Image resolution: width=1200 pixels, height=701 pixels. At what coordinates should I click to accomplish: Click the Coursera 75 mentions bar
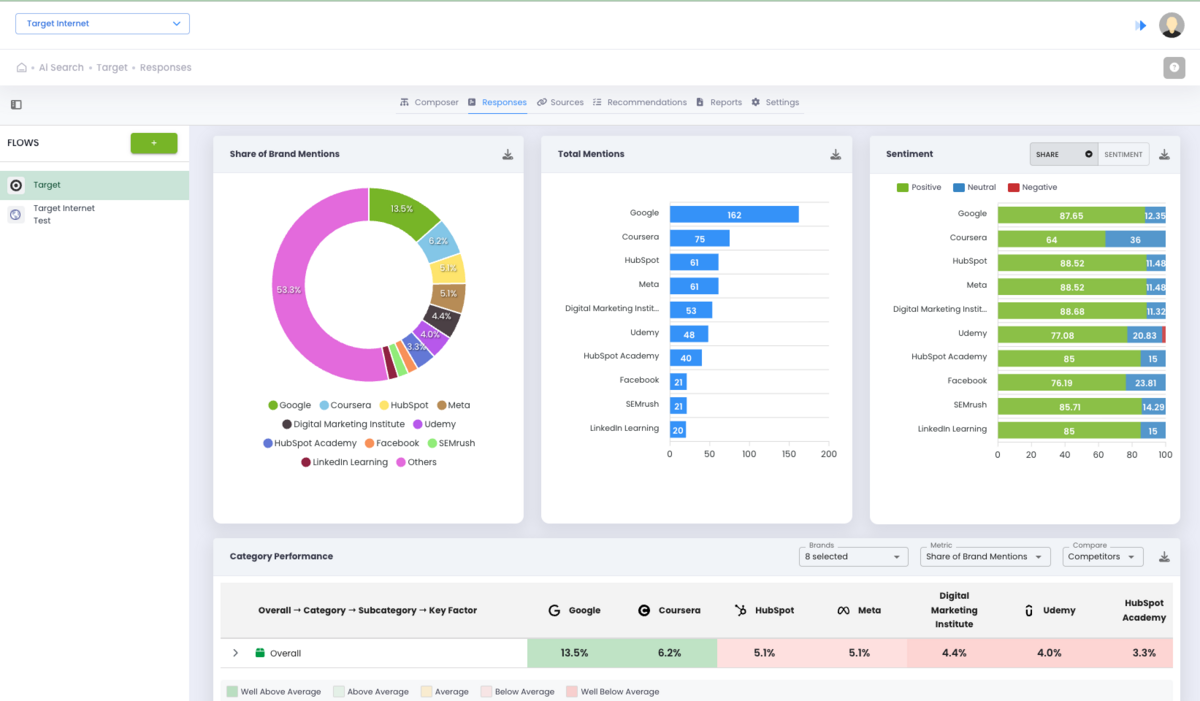[699, 238]
